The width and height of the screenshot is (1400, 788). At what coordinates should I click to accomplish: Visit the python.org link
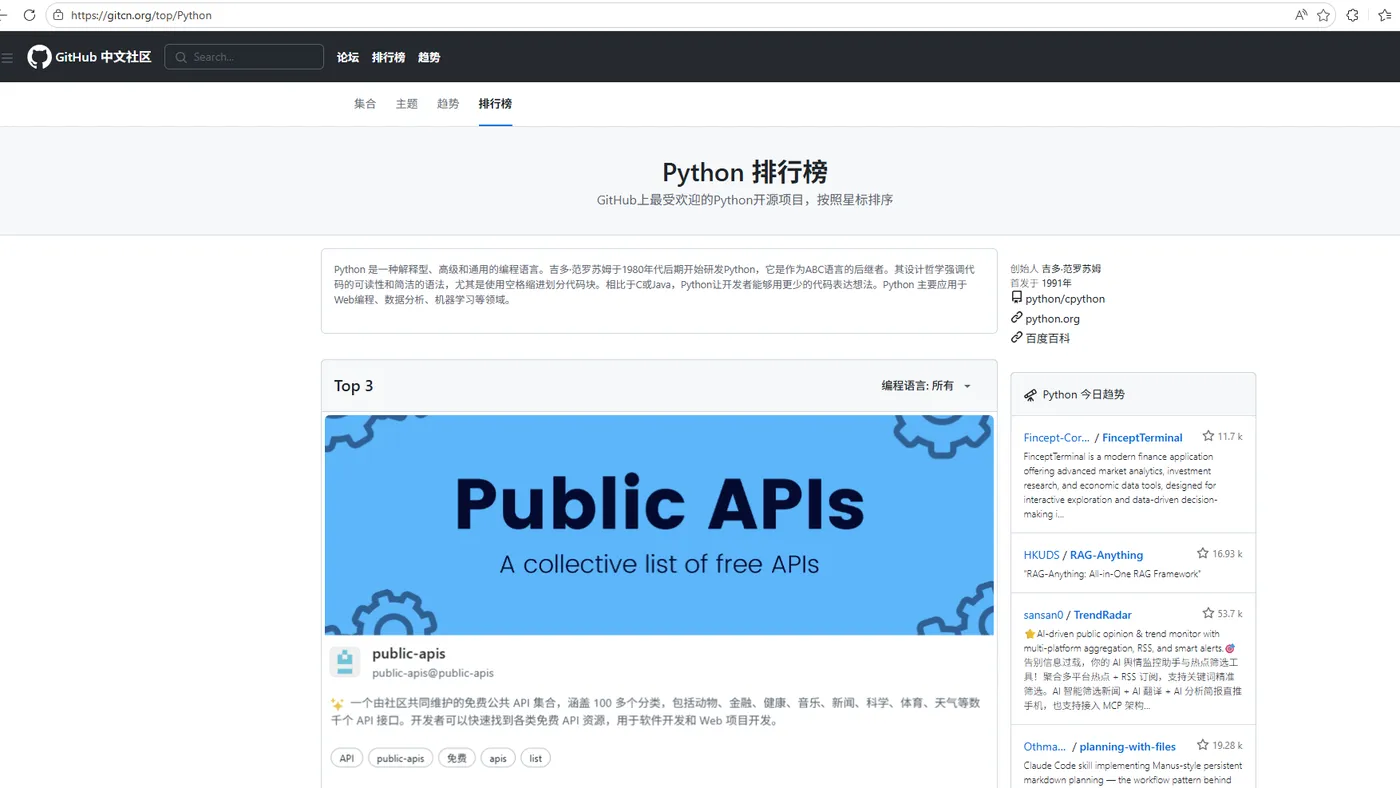1052,319
